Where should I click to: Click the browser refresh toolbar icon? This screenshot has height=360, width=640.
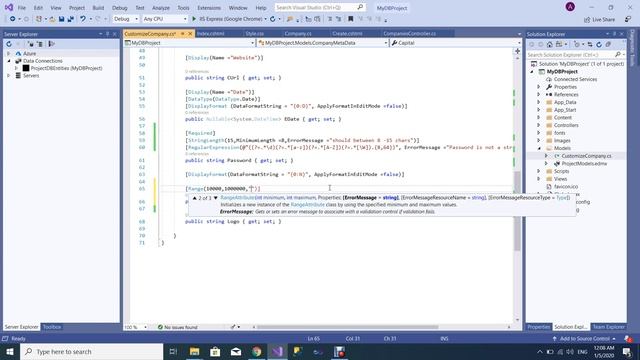(x=272, y=19)
